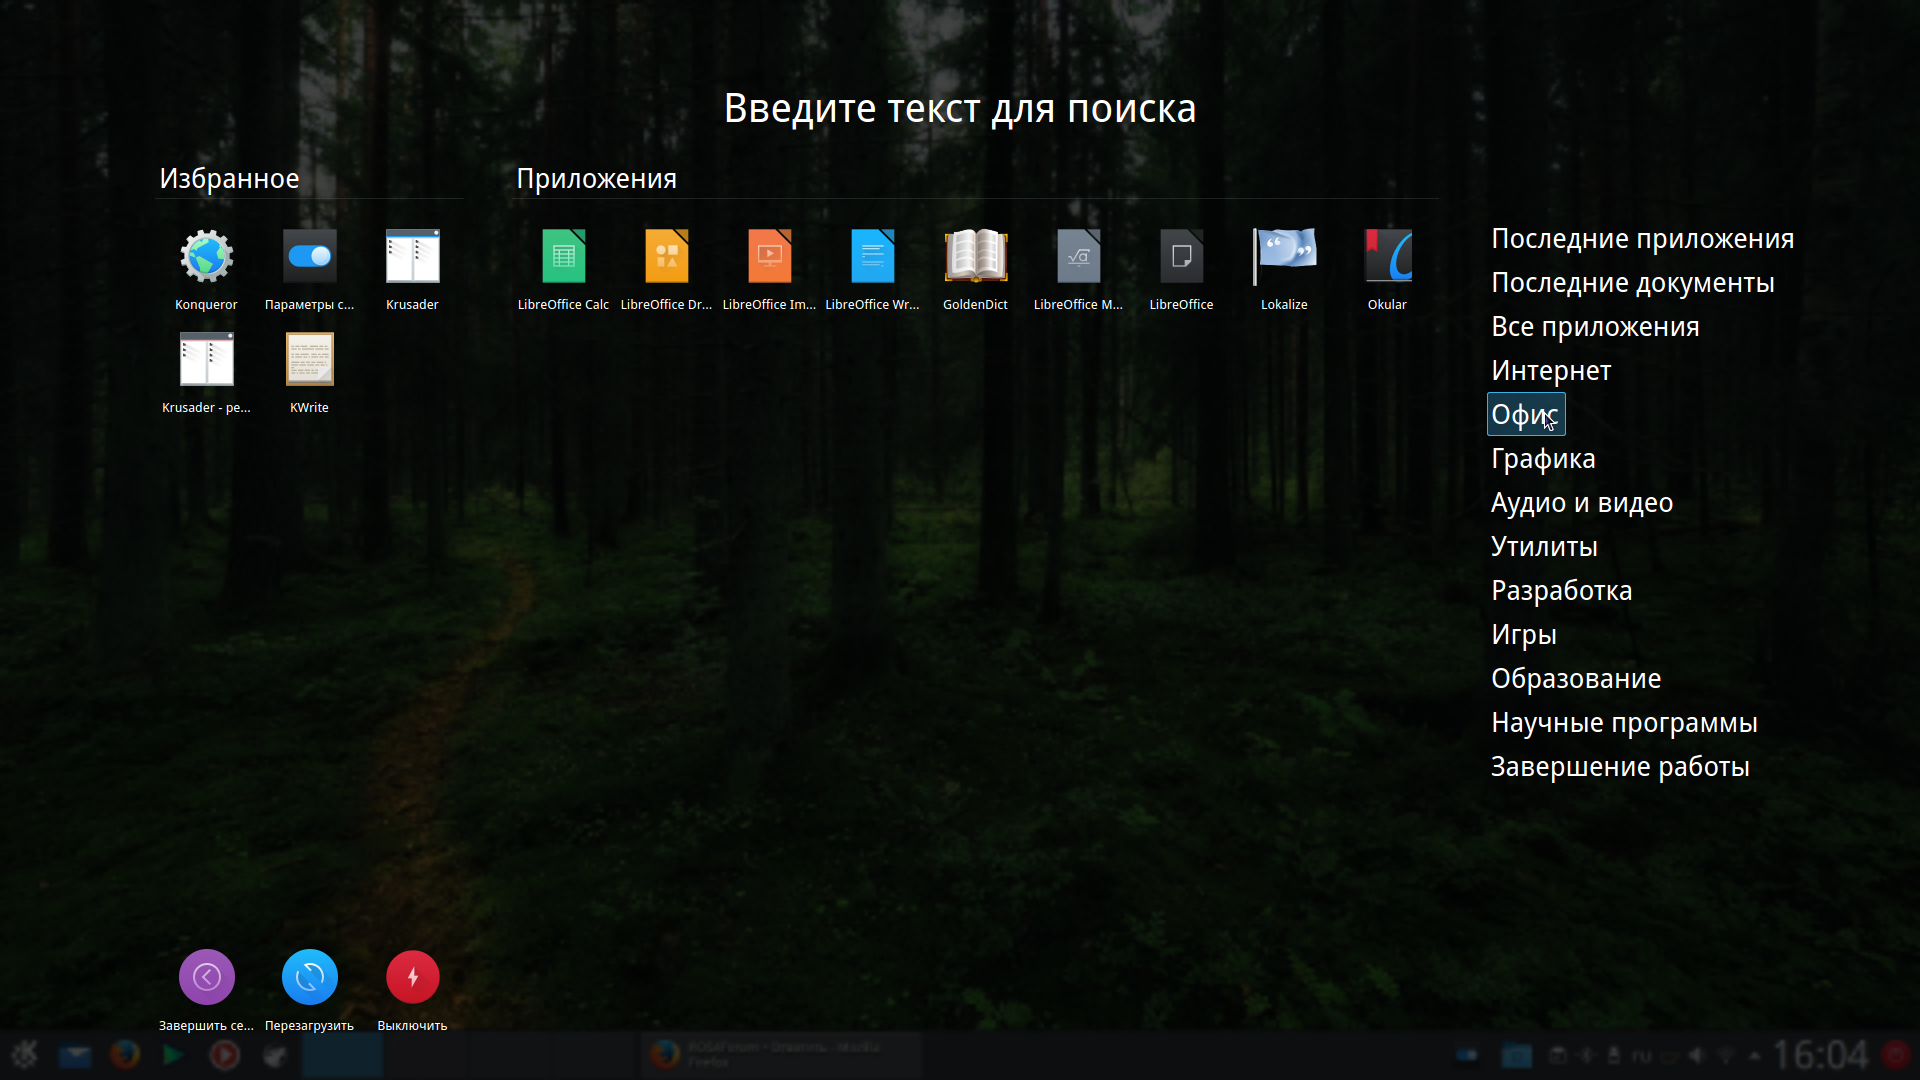Select the Интернет category

(1550, 371)
